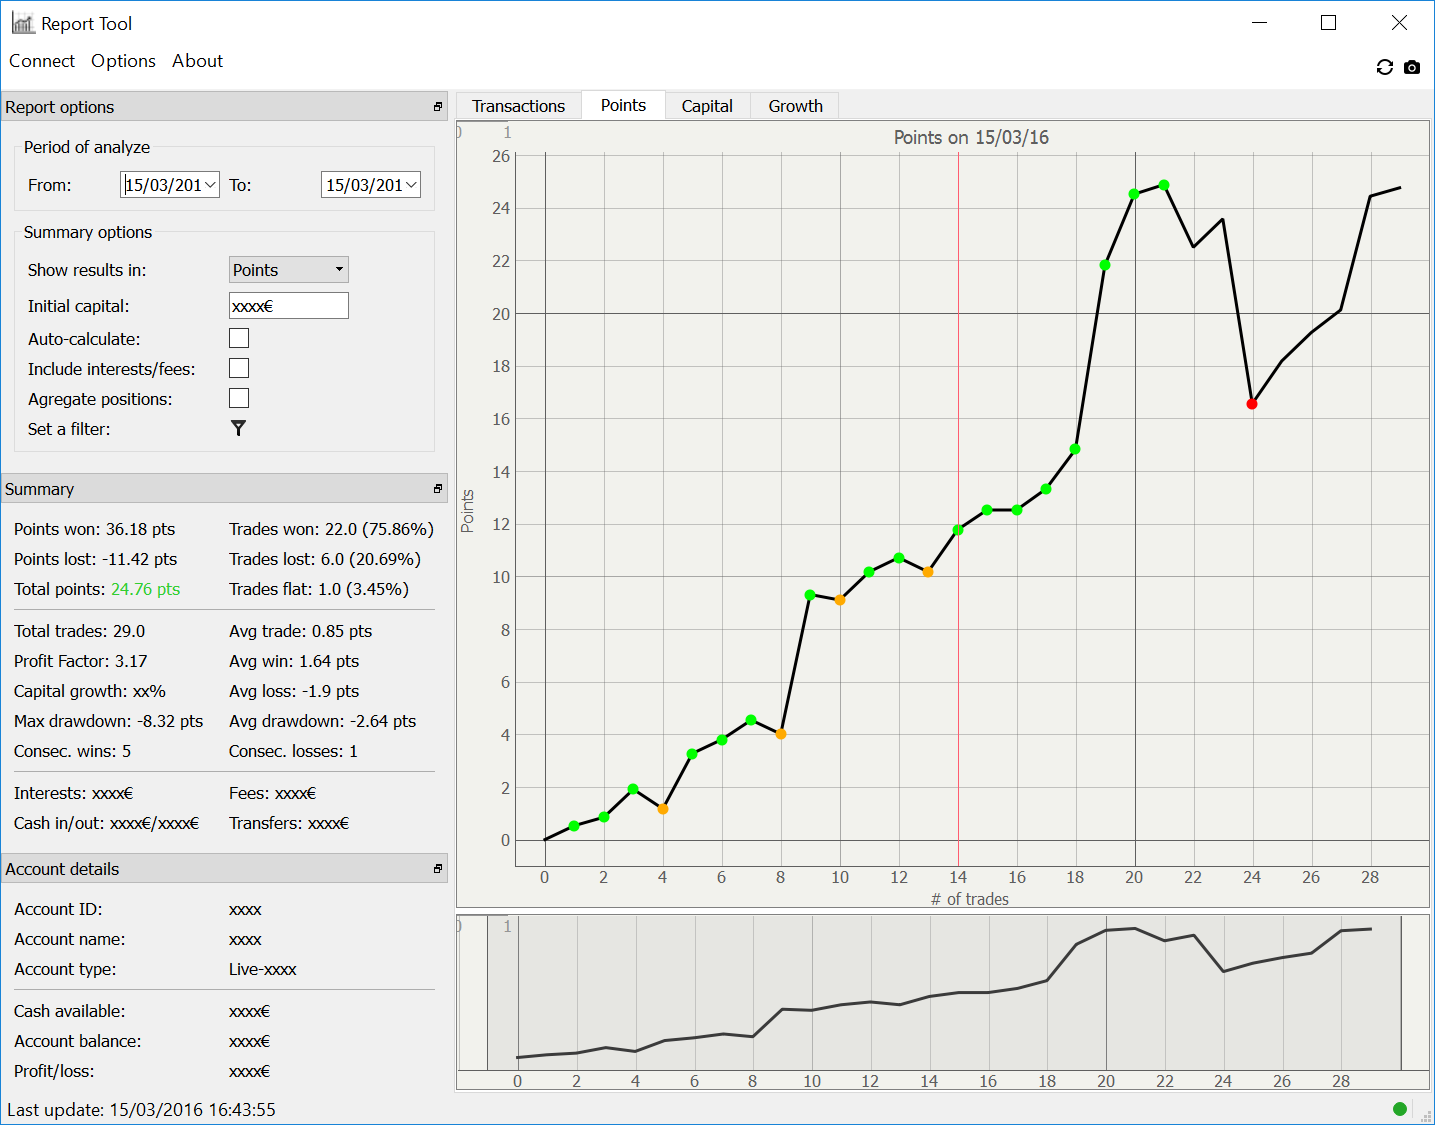Click the Report Tool app icon
Viewport: 1435px width, 1125px height.
(23, 23)
